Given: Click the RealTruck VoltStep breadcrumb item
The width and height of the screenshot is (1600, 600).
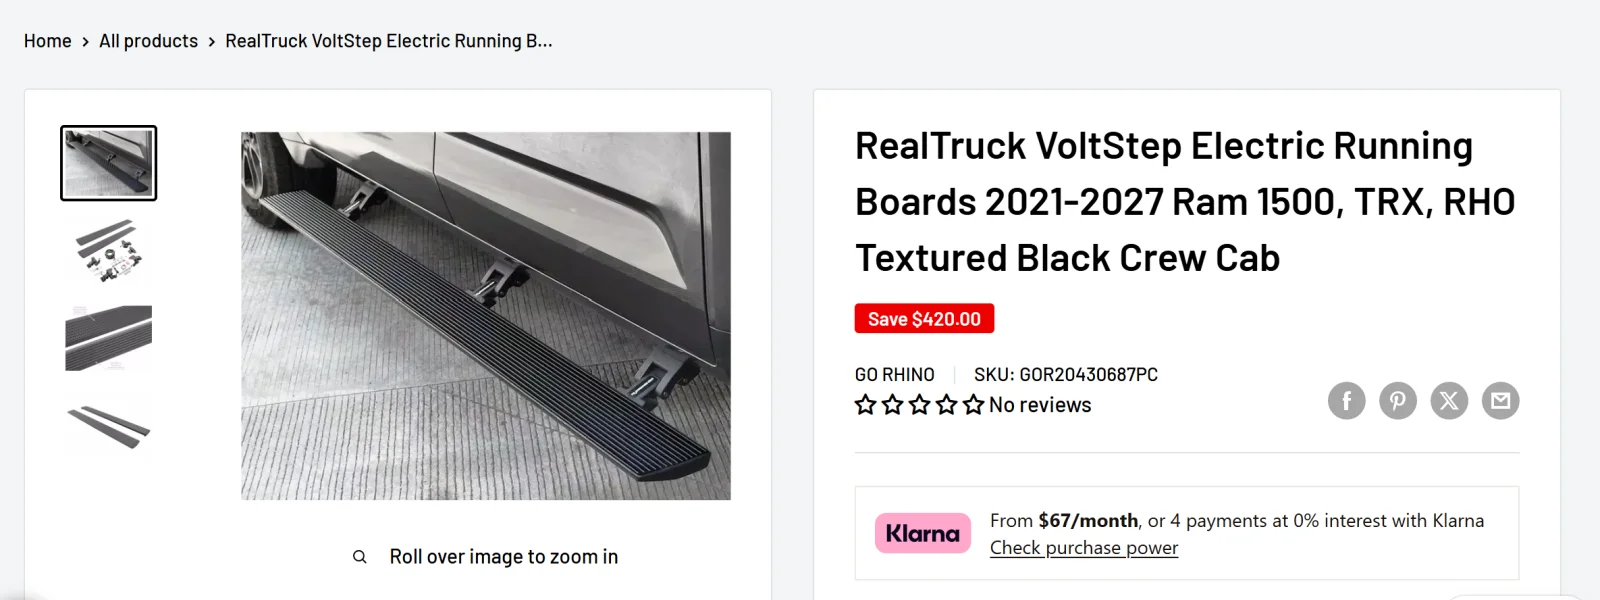Looking at the screenshot, I should point(389,41).
